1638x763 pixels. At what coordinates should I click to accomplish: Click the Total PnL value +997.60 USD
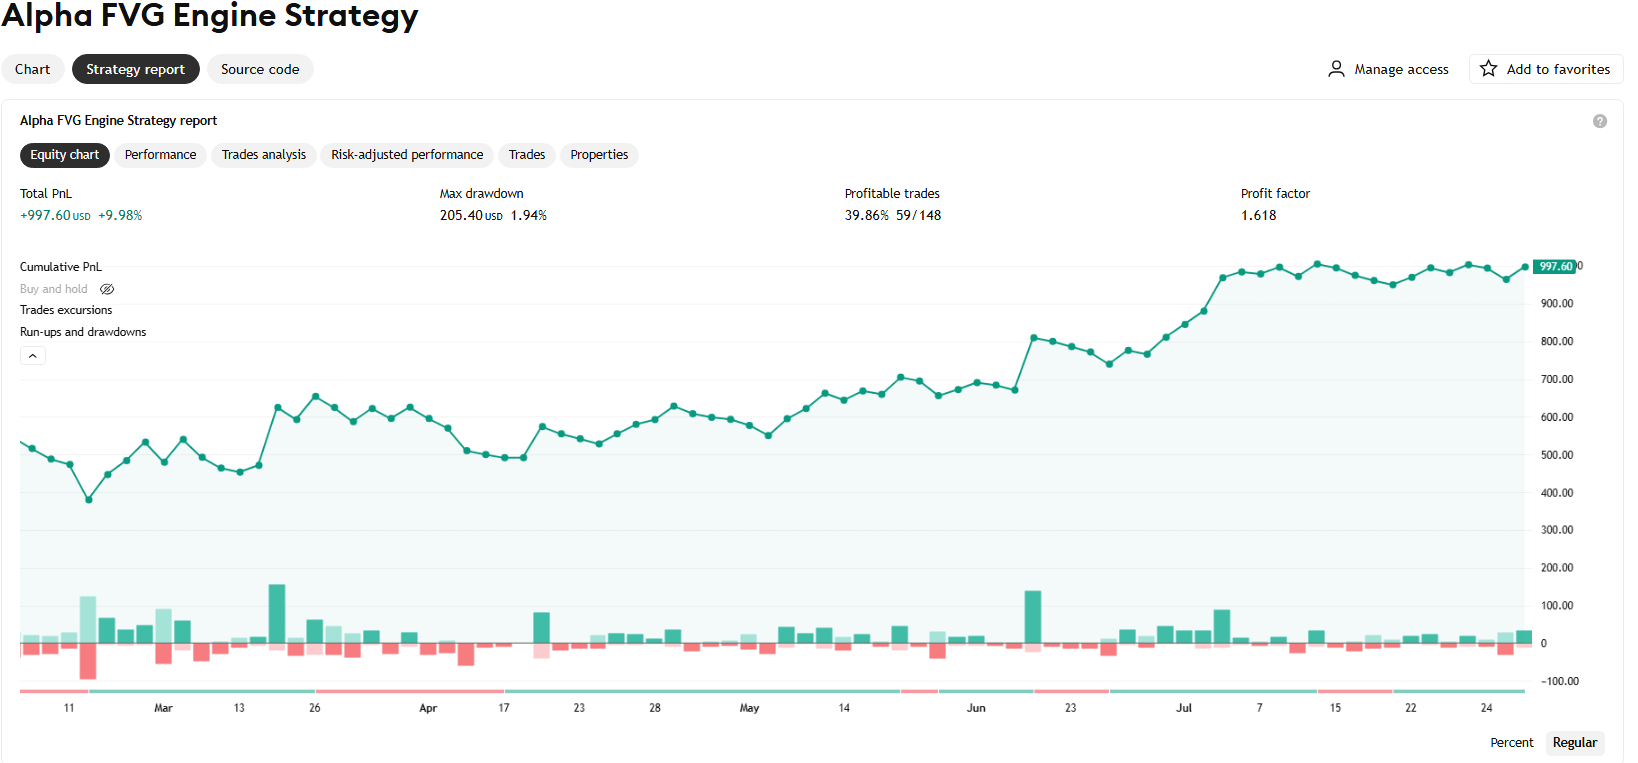pyautogui.click(x=55, y=216)
